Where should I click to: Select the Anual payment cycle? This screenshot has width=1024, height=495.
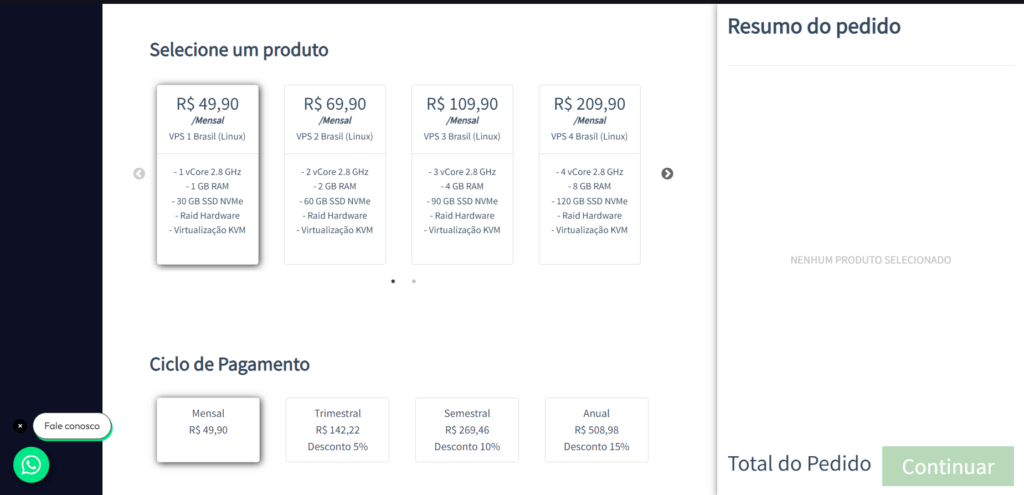point(597,430)
